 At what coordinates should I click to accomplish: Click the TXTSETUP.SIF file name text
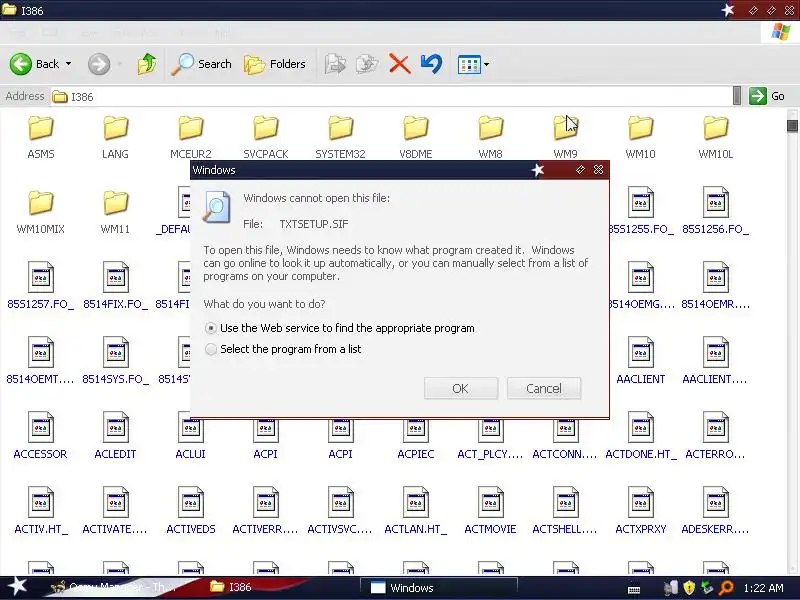click(x=314, y=224)
